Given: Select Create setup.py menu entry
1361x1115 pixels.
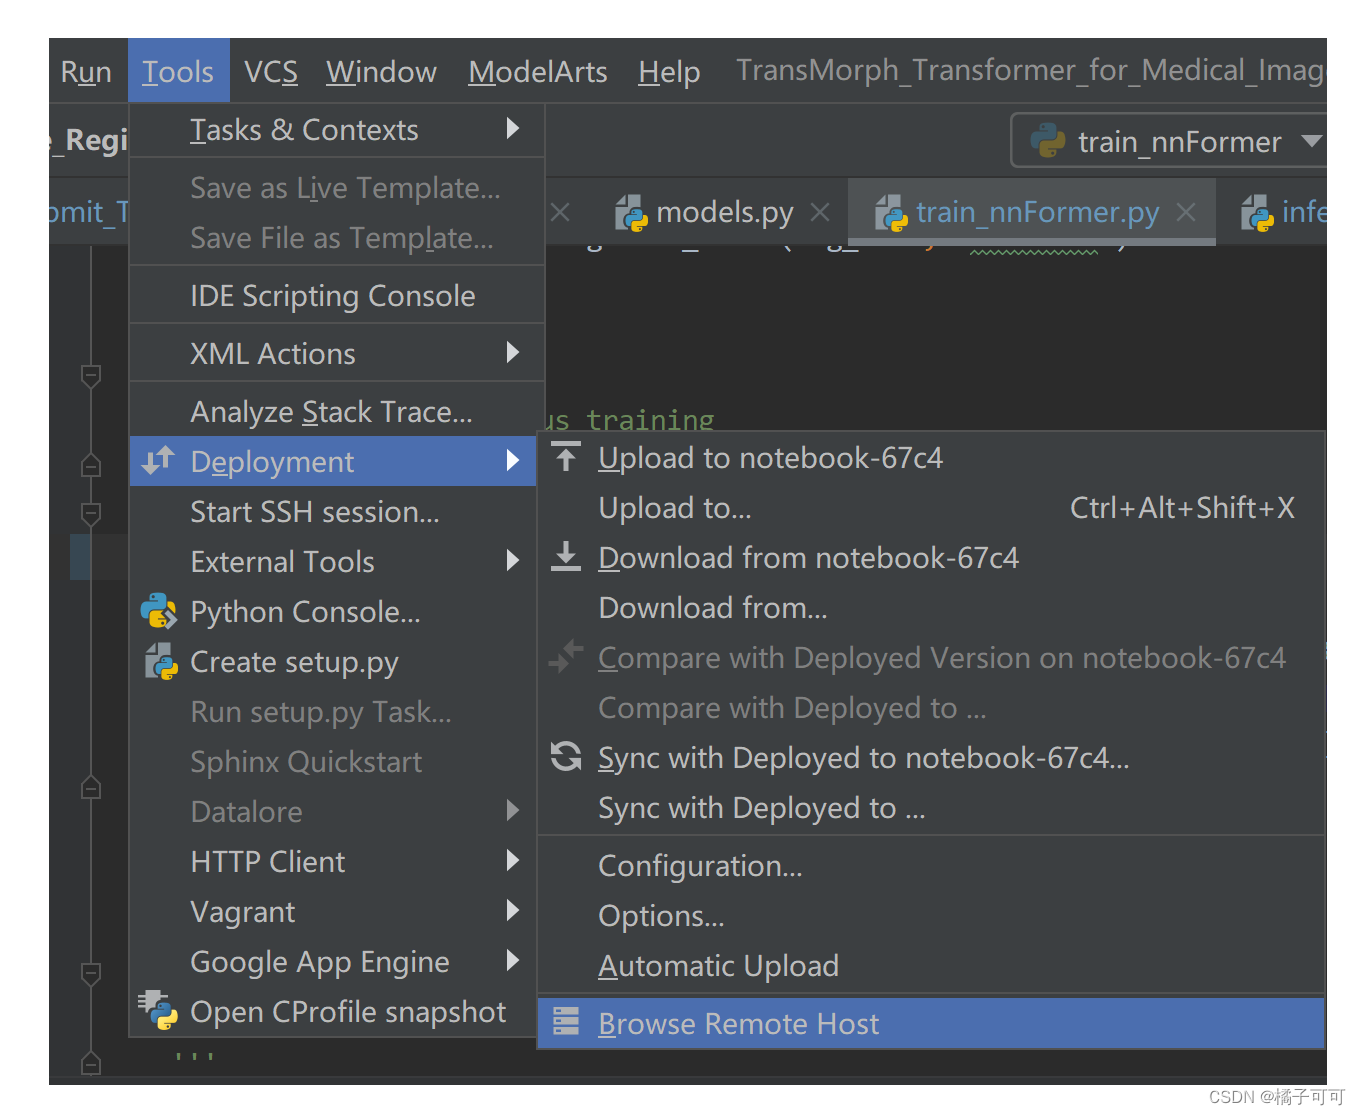Looking at the screenshot, I should (333, 662).
